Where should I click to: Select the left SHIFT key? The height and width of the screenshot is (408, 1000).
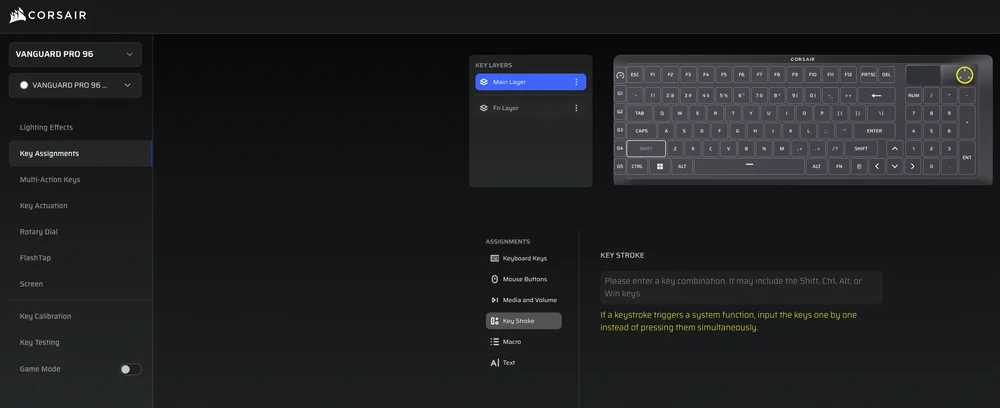coord(646,149)
